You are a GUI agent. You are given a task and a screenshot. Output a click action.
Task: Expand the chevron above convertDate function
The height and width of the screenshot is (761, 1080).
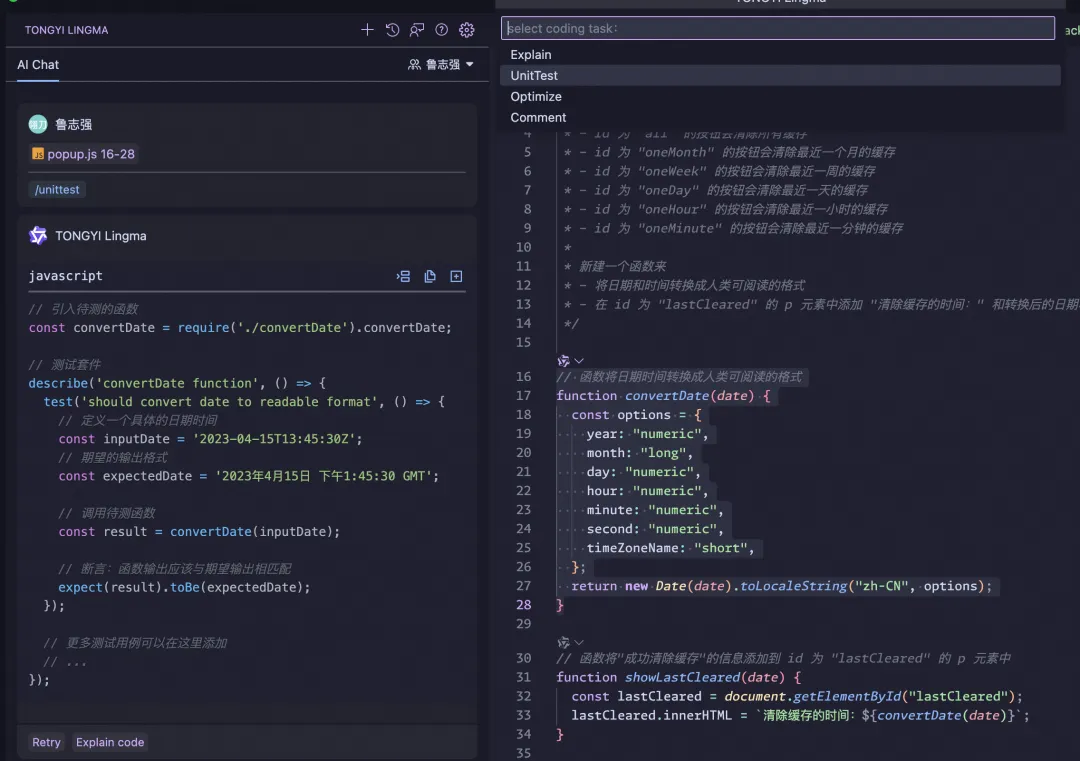[x=579, y=361]
